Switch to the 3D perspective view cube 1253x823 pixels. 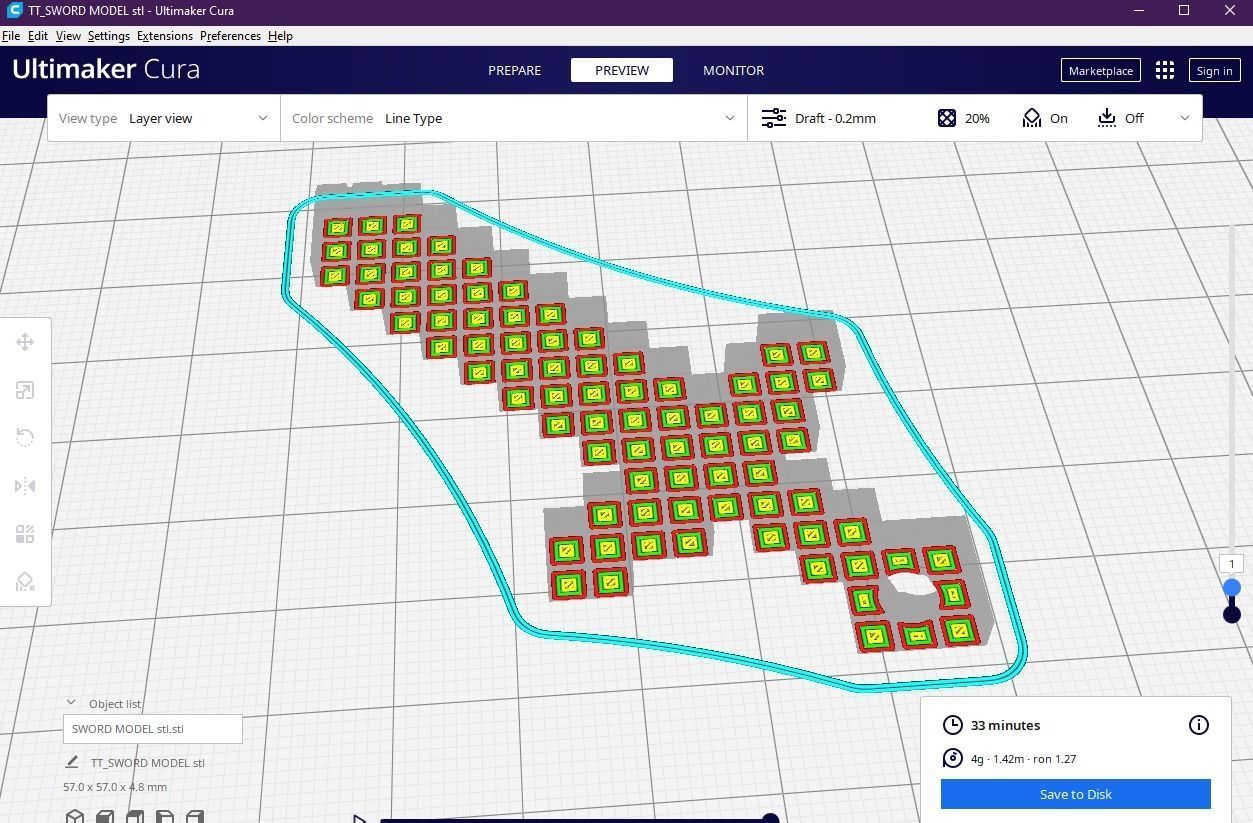coord(75,817)
